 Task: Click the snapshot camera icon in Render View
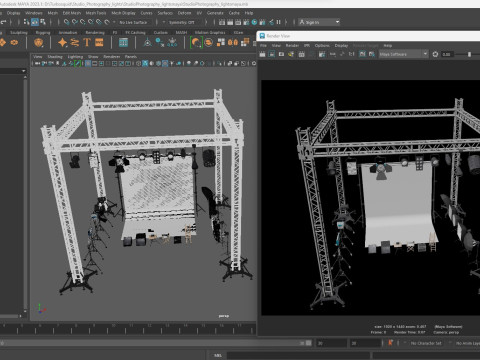point(281,54)
